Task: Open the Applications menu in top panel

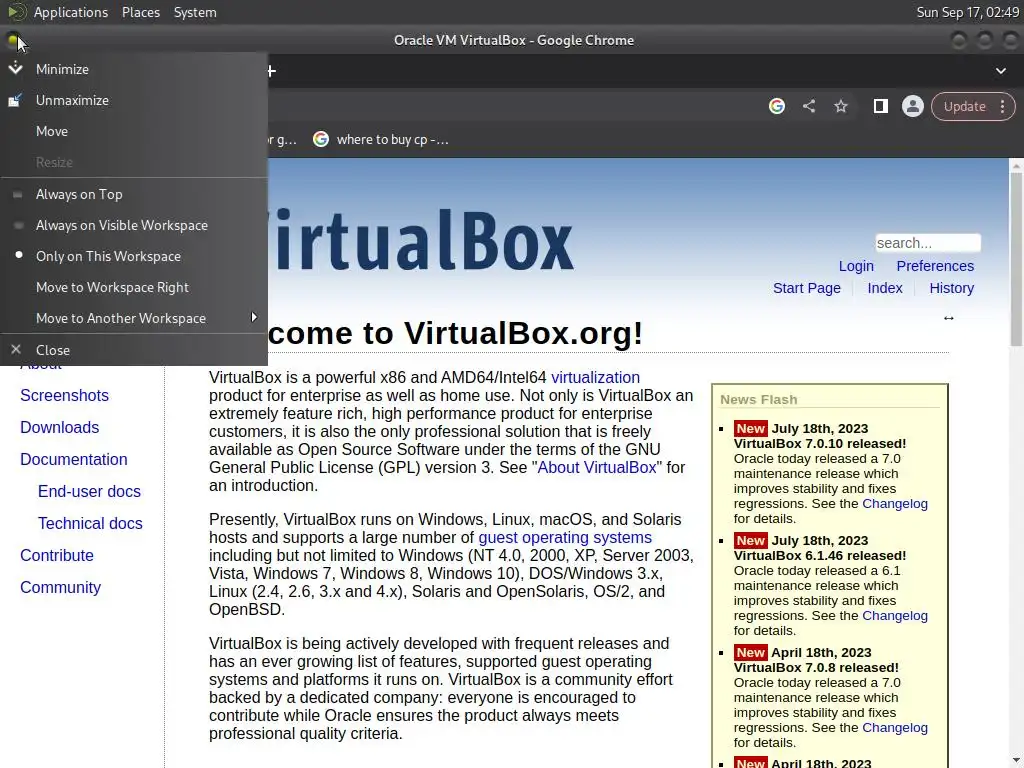Action: click(71, 12)
